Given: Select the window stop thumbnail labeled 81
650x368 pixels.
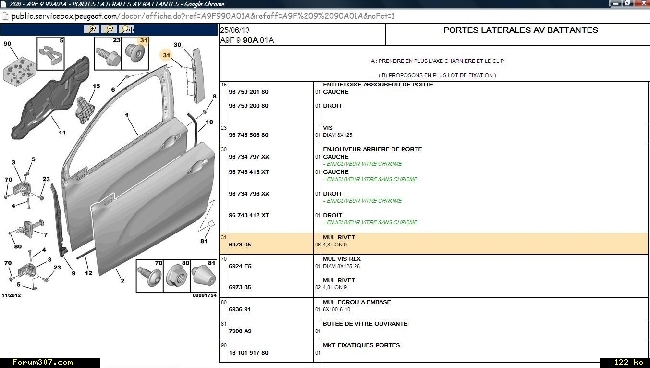Looking at the screenshot, I should 204,276.
